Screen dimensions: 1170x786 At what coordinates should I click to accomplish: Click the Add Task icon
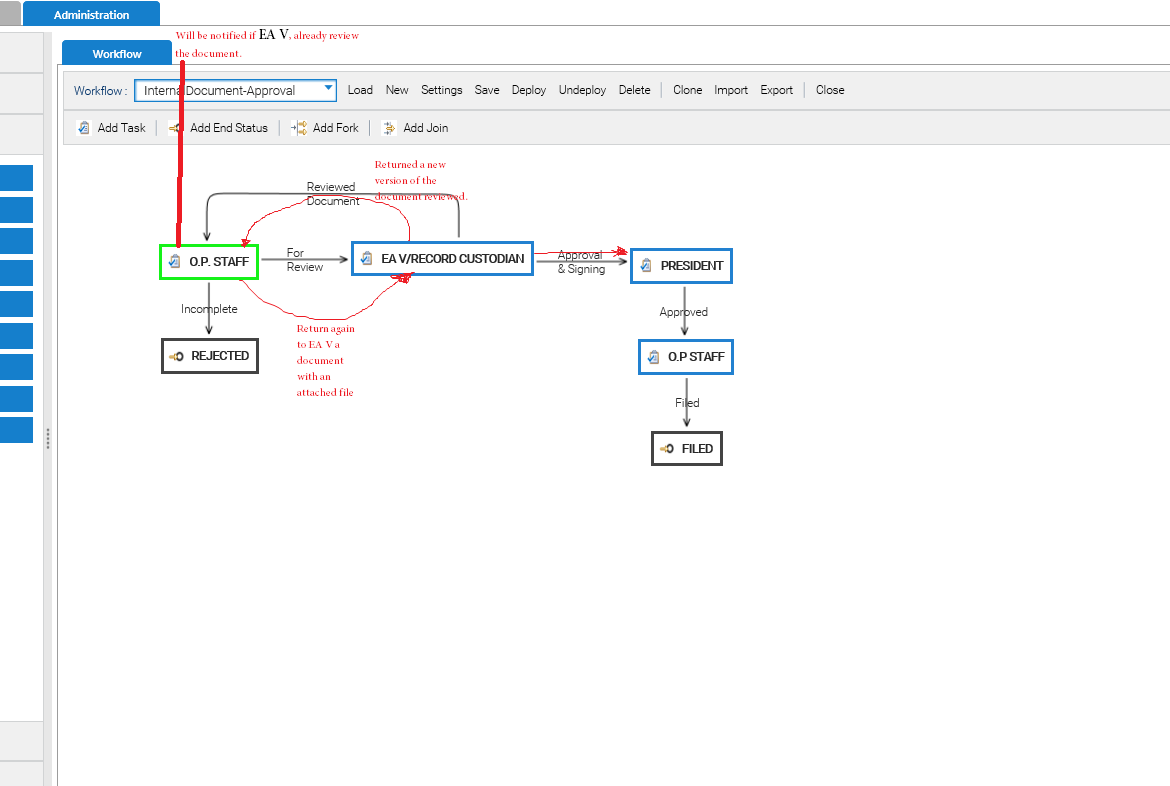(x=84, y=128)
